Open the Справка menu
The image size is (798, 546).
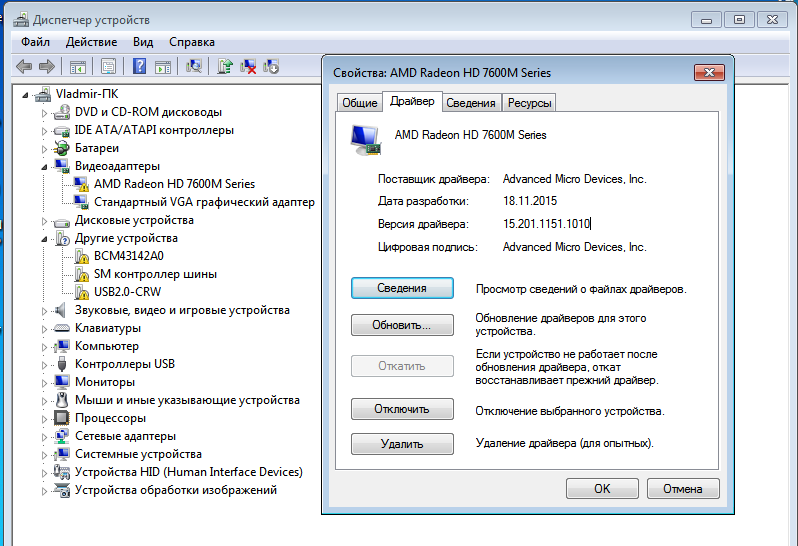(x=192, y=42)
